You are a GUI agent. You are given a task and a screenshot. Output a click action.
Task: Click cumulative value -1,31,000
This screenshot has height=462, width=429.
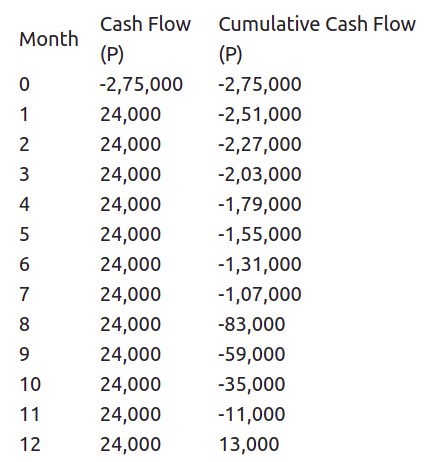260,264
